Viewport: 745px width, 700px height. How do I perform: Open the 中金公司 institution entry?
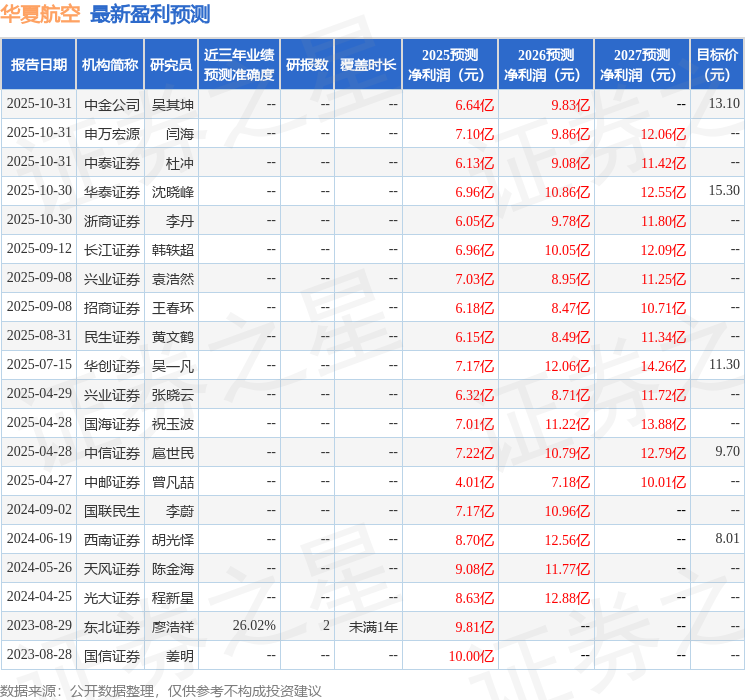tap(112, 104)
